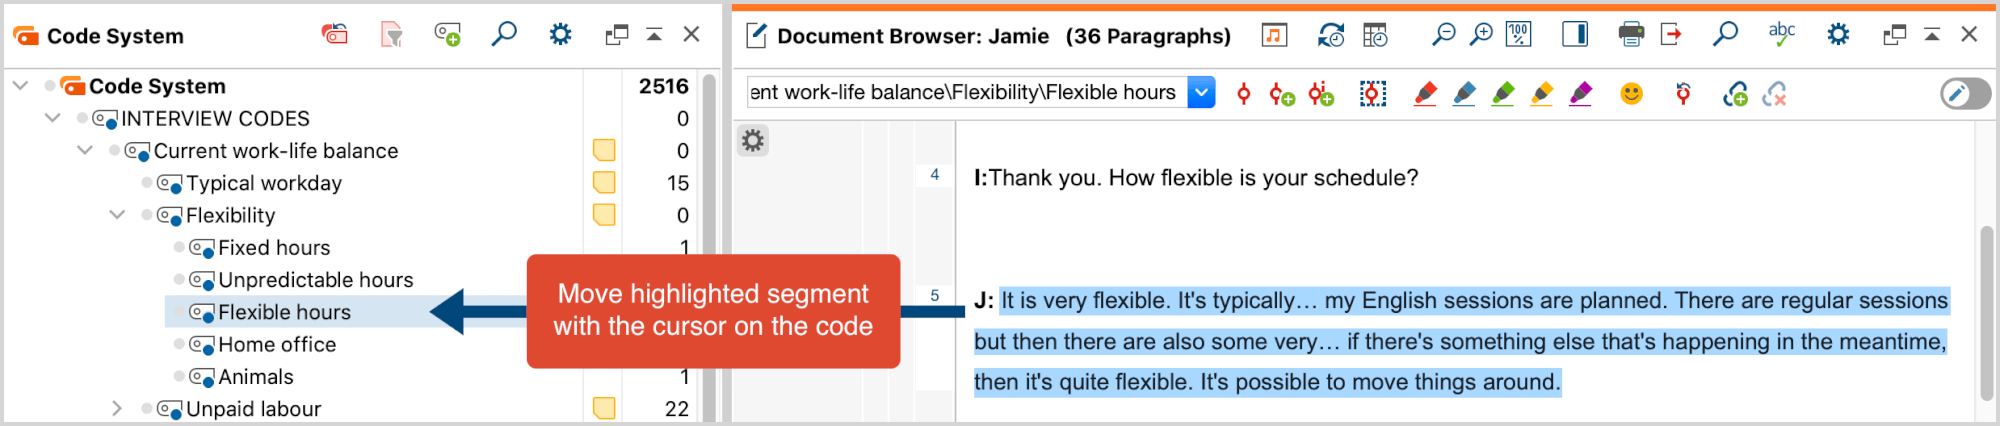Screen dimensions: 2000x426
Task: Open memo attached to Unpaid labour
Action: coord(604,409)
